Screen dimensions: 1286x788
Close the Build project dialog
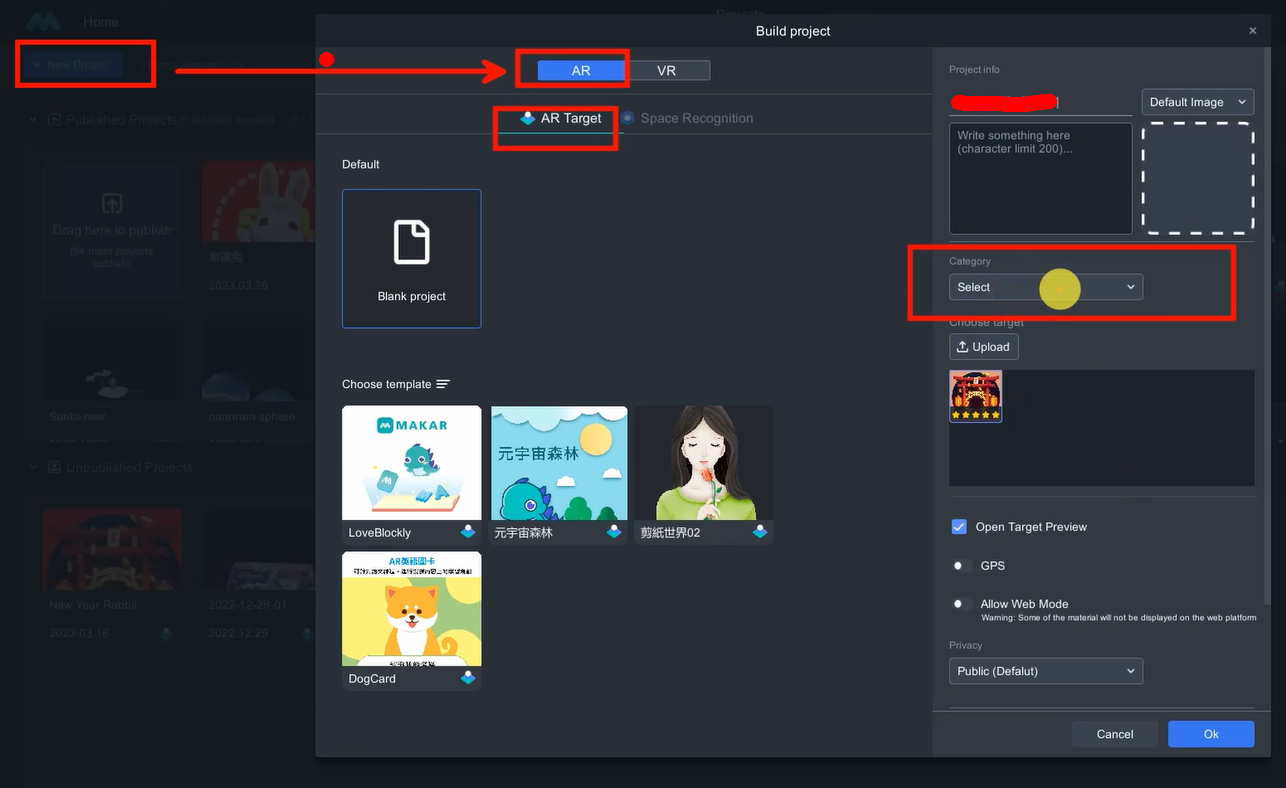(1252, 31)
